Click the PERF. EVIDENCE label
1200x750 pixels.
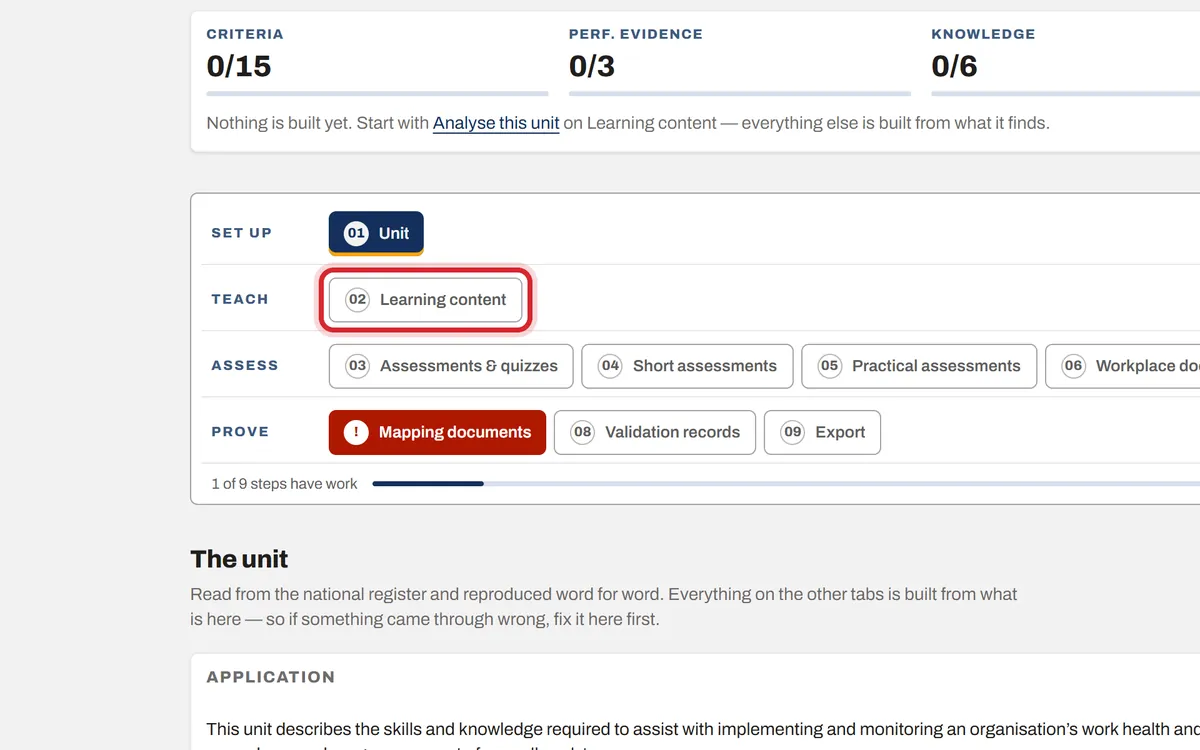[x=636, y=34]
